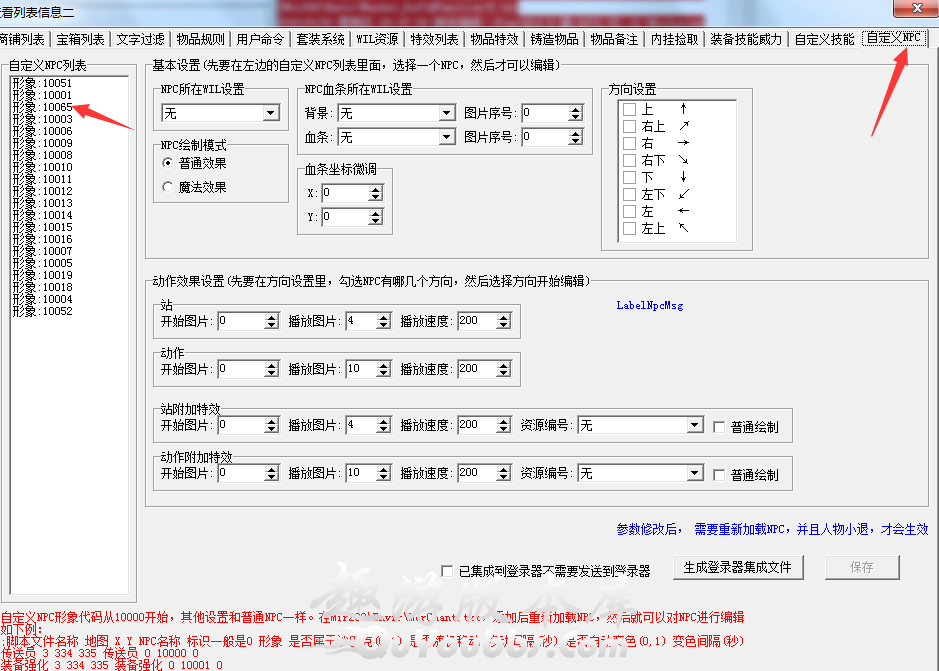Select the 魔法效果 drawing mode
Screen dimensions: 939x671
pos(168,187)
